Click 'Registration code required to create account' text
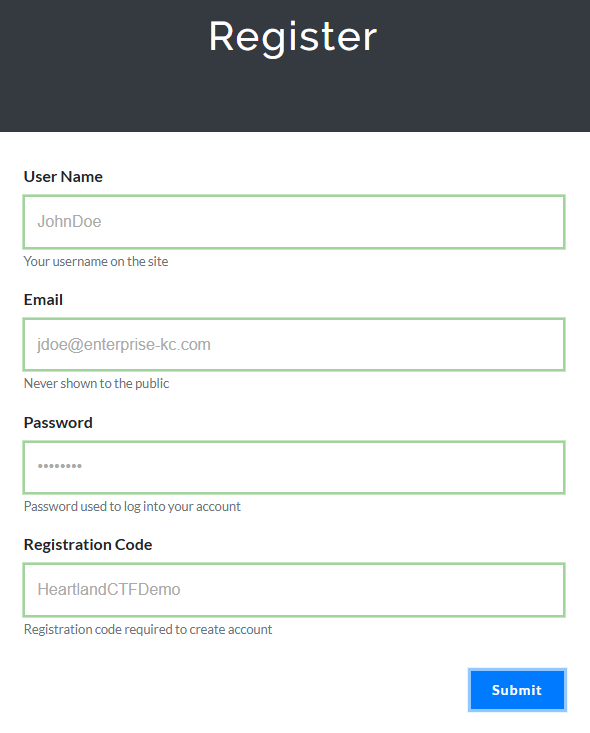The height and width of the screenshot is (733, 590). 148,629
